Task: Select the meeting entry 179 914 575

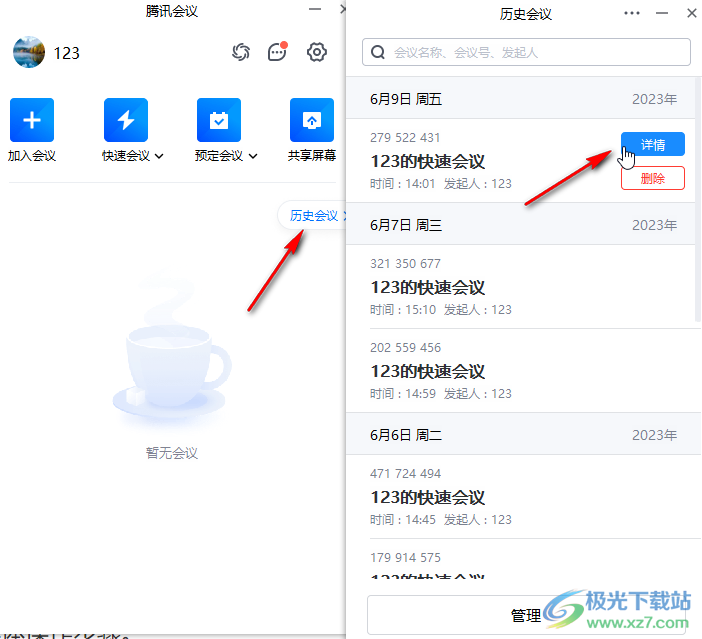Action: pyautogui.click(x=521, y=559)
